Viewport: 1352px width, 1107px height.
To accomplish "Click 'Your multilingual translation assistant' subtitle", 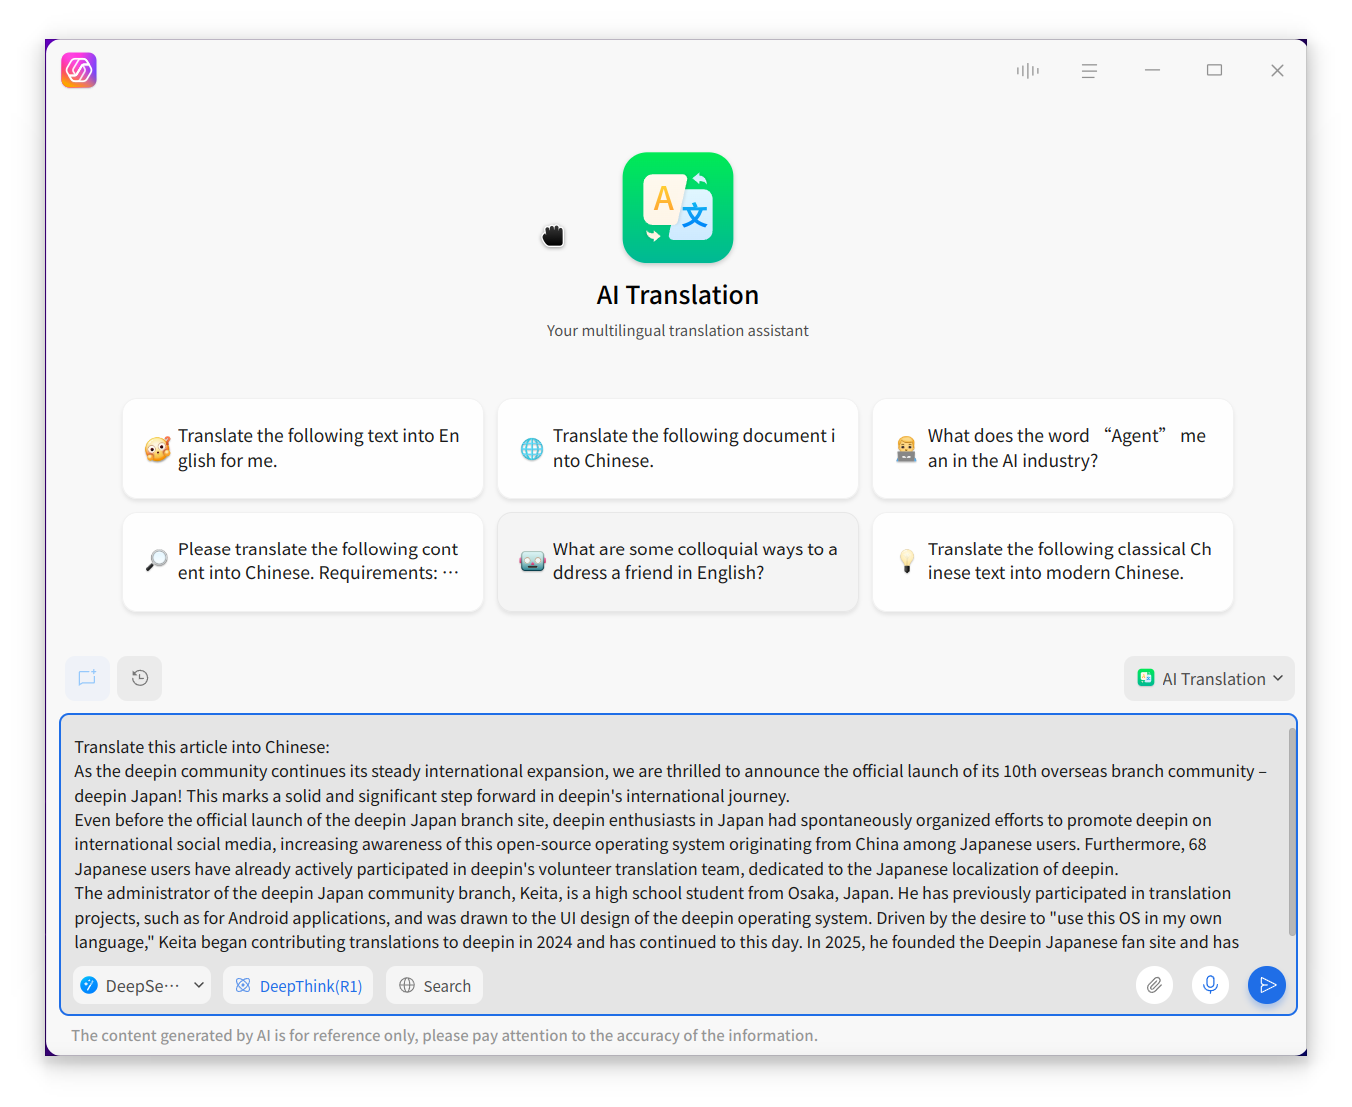I will [x=678, y=331].
